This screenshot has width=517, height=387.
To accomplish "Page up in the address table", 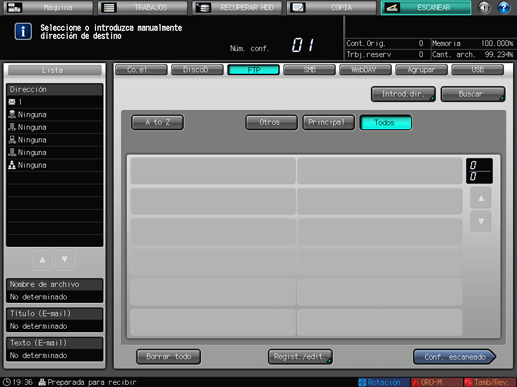I will click(481, 198).
